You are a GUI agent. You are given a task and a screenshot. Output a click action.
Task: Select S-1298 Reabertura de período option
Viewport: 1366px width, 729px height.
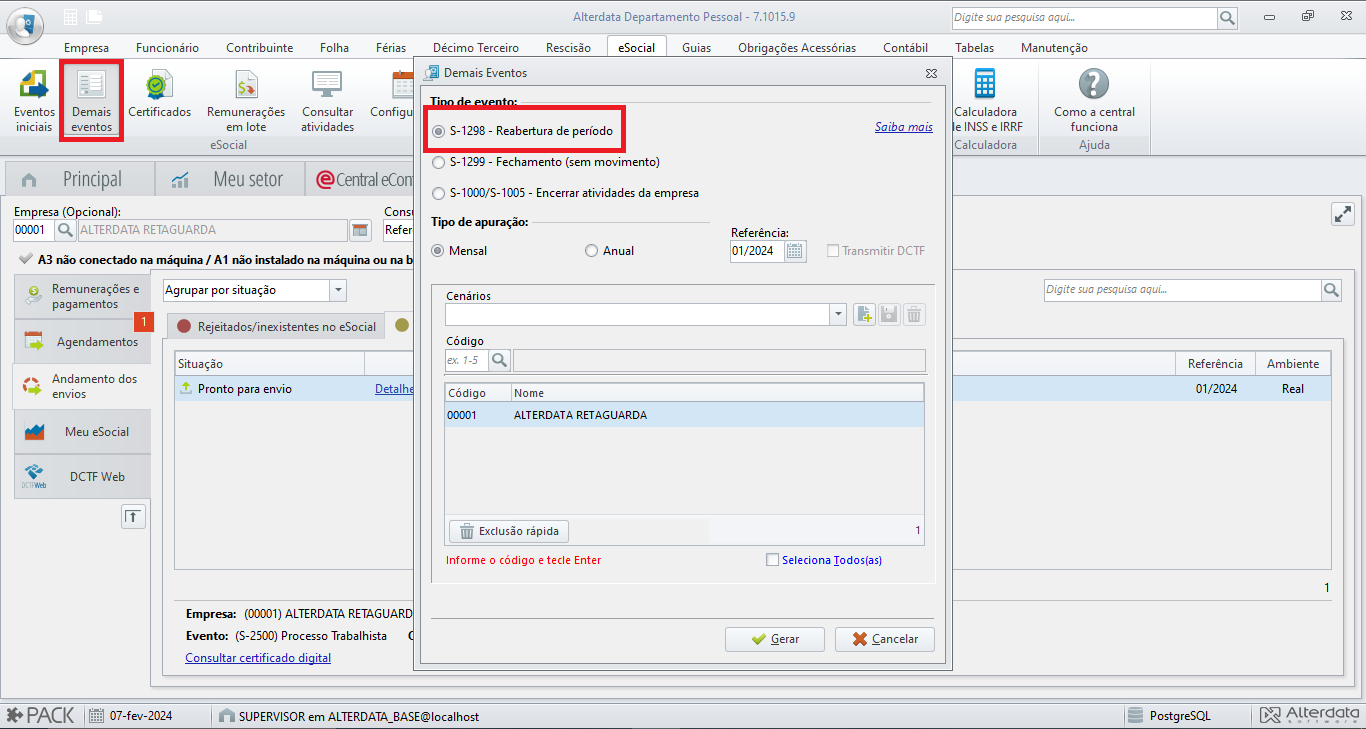point(522,131)
